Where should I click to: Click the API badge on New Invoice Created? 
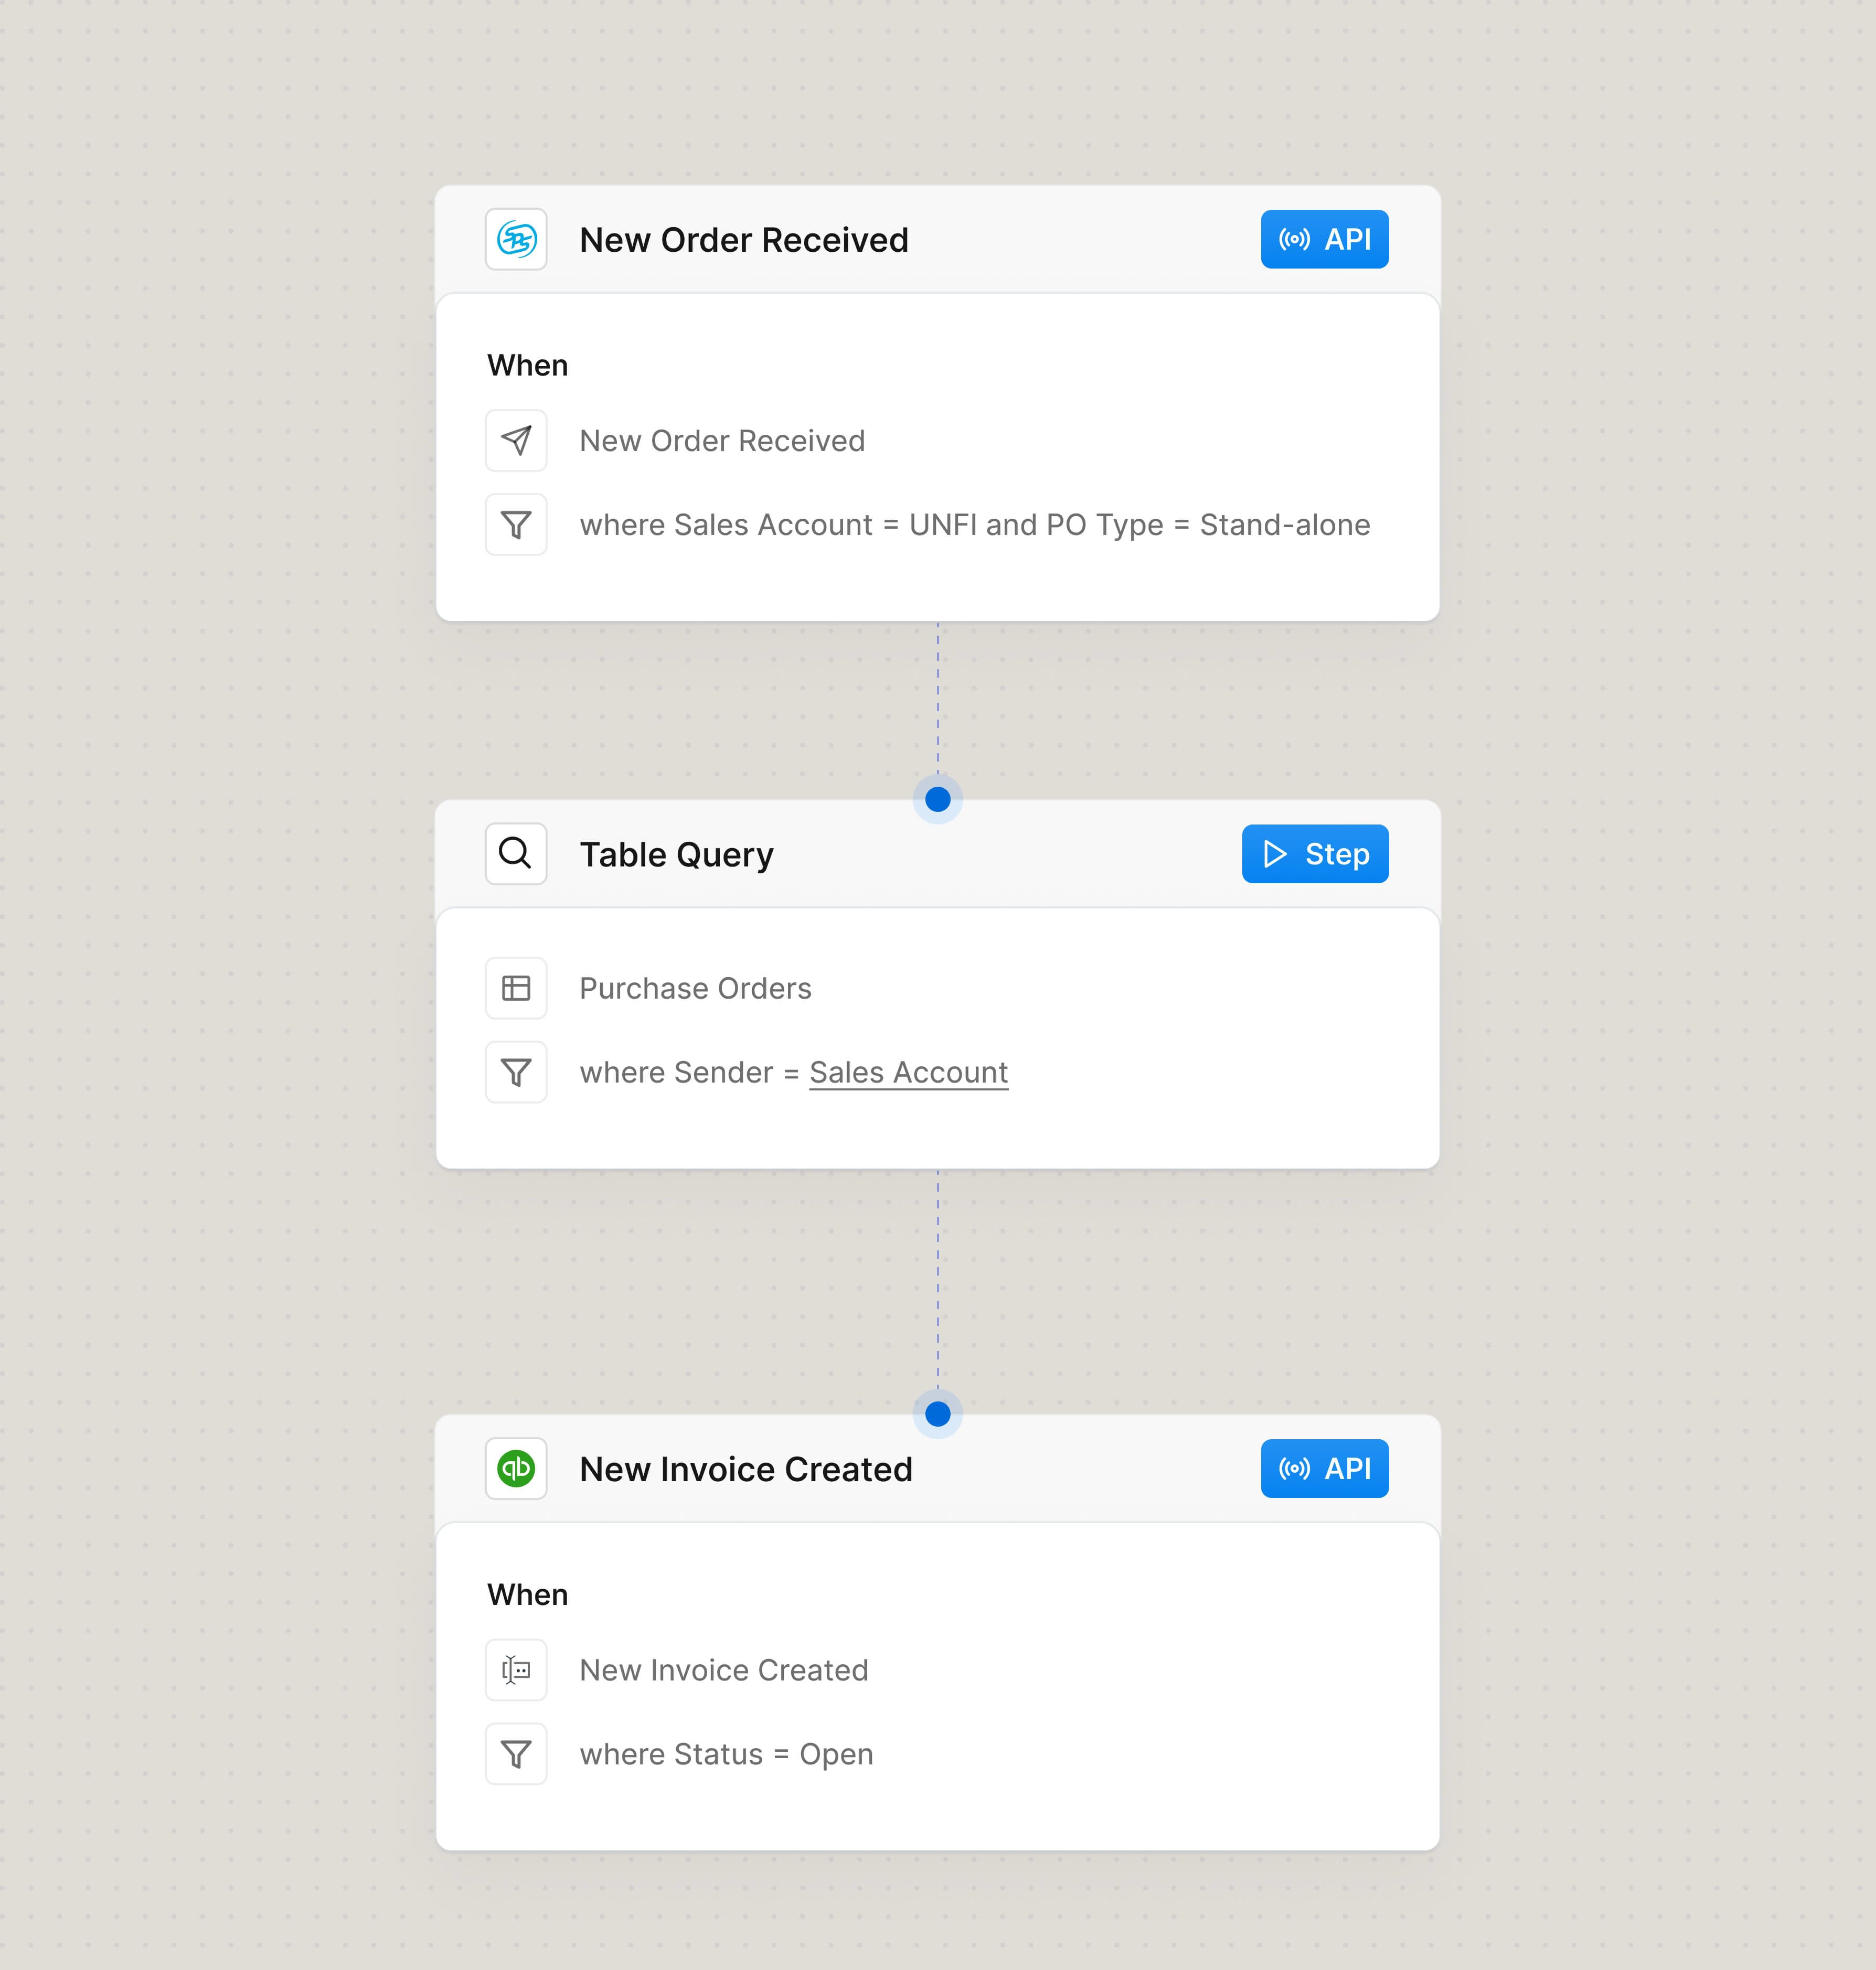tap(1324, 1469)
